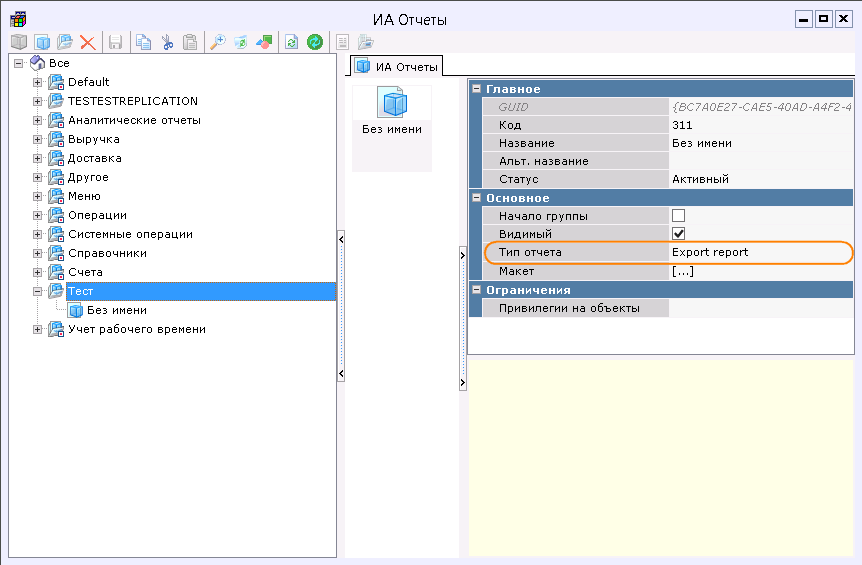Click the magnifier search icon in toolbar
The width and height of the screenshot is (862, 565).
point(217,42)
